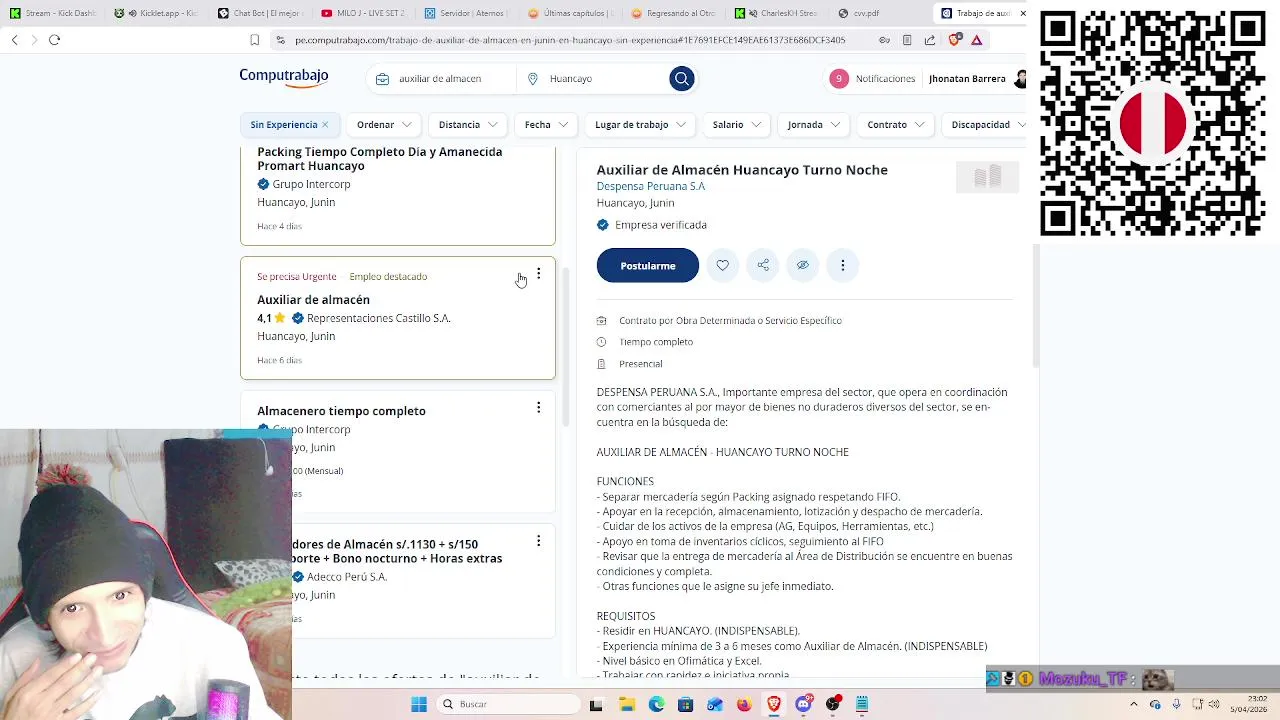The image size is (1280, 720).
Task: Open options menu on Auxiliar de almacén card
Action: click(x=538, y=273)
